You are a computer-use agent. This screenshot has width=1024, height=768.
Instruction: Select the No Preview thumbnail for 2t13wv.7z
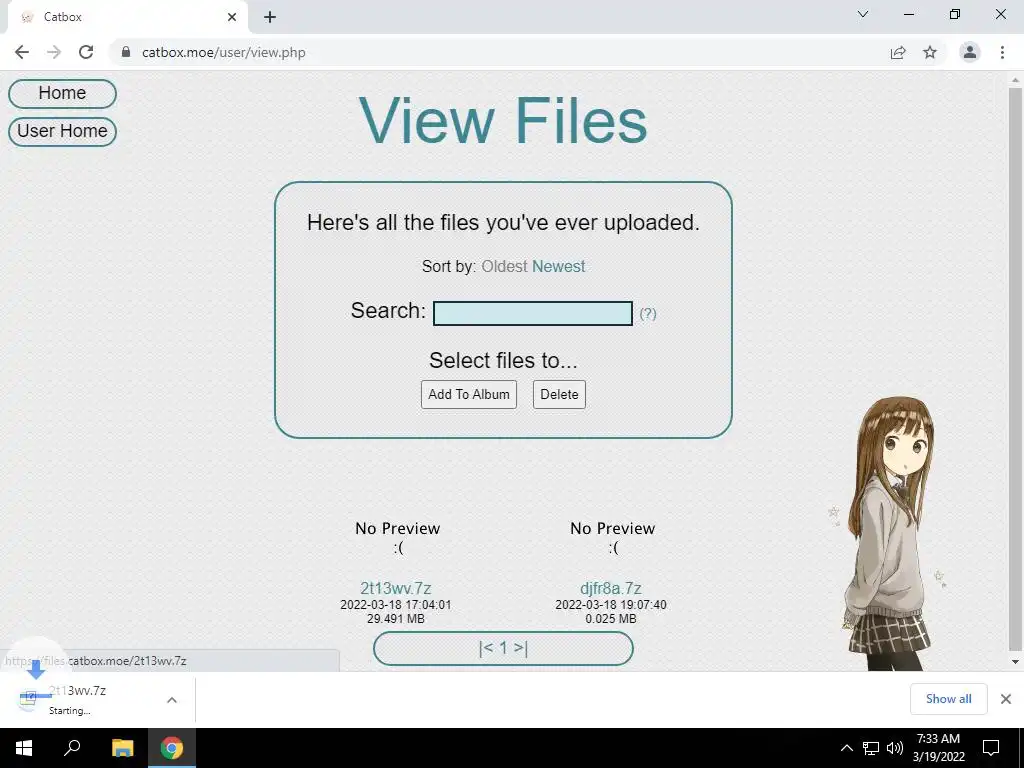[398, 537]
